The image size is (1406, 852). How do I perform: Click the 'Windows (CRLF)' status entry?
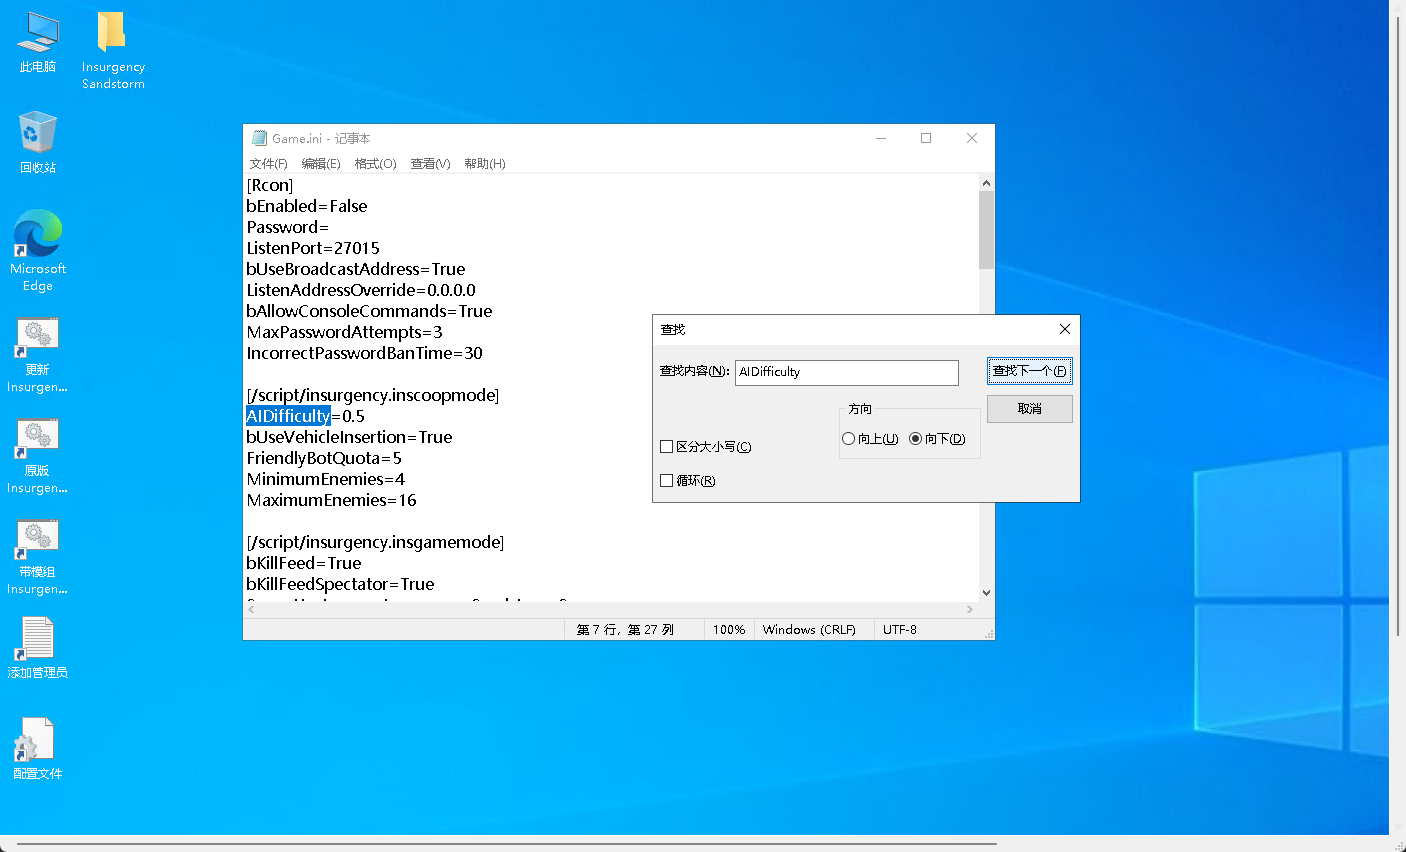click(809, 630)
